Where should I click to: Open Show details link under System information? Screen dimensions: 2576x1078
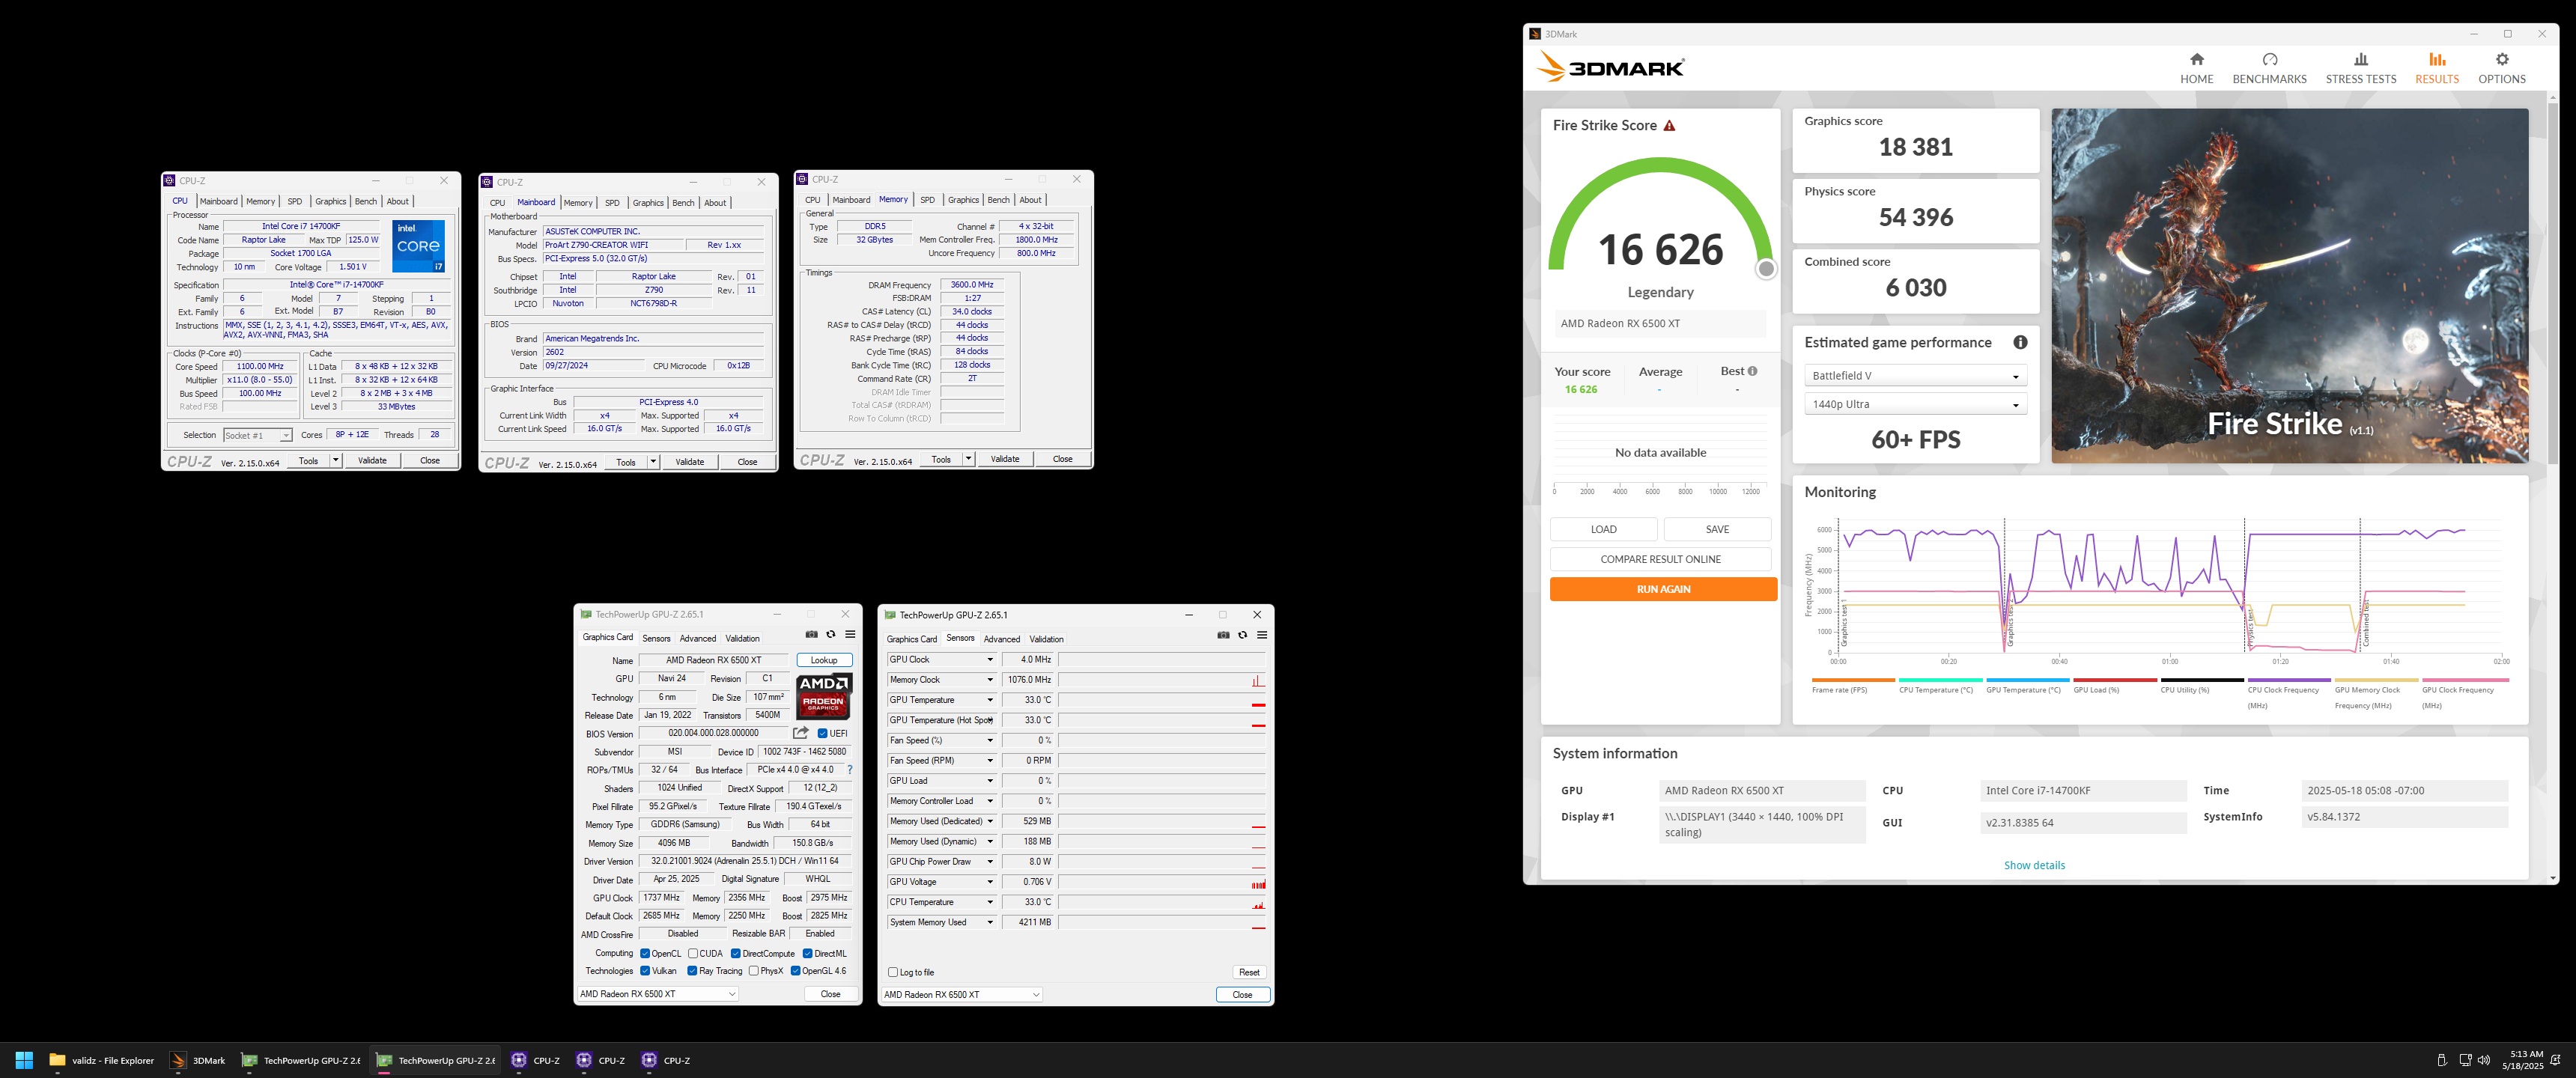coord(2034,865)
